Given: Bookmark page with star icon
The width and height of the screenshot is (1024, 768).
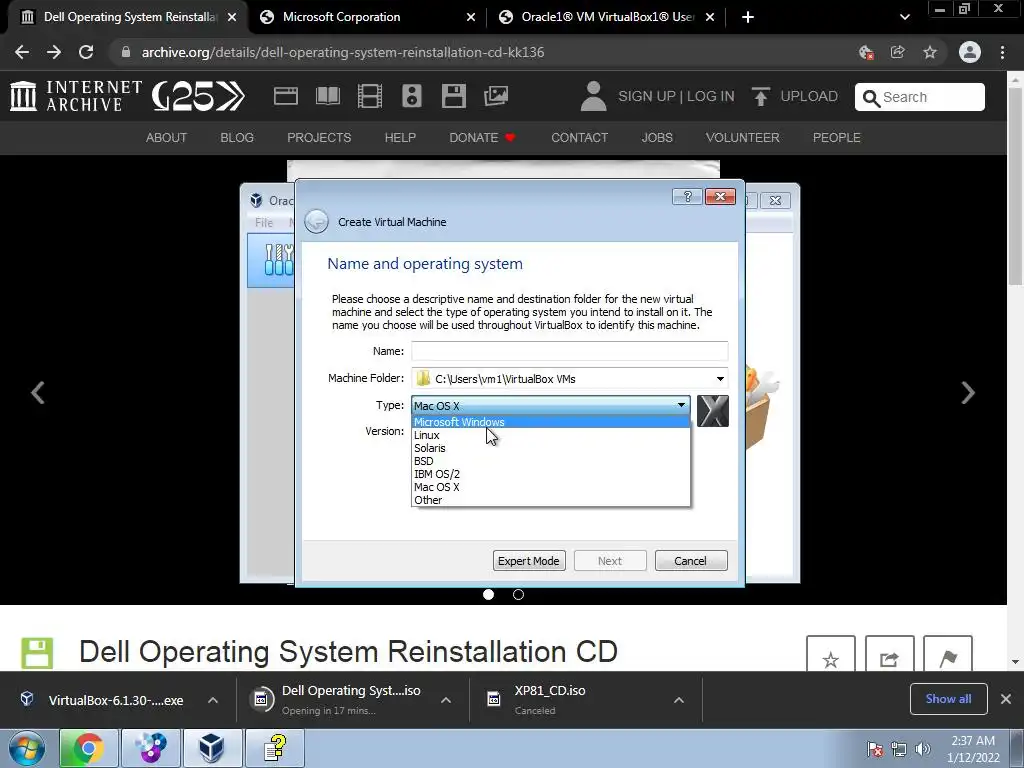Looking at the screenshot, I should pyautogui.click(x=930, y=52).
